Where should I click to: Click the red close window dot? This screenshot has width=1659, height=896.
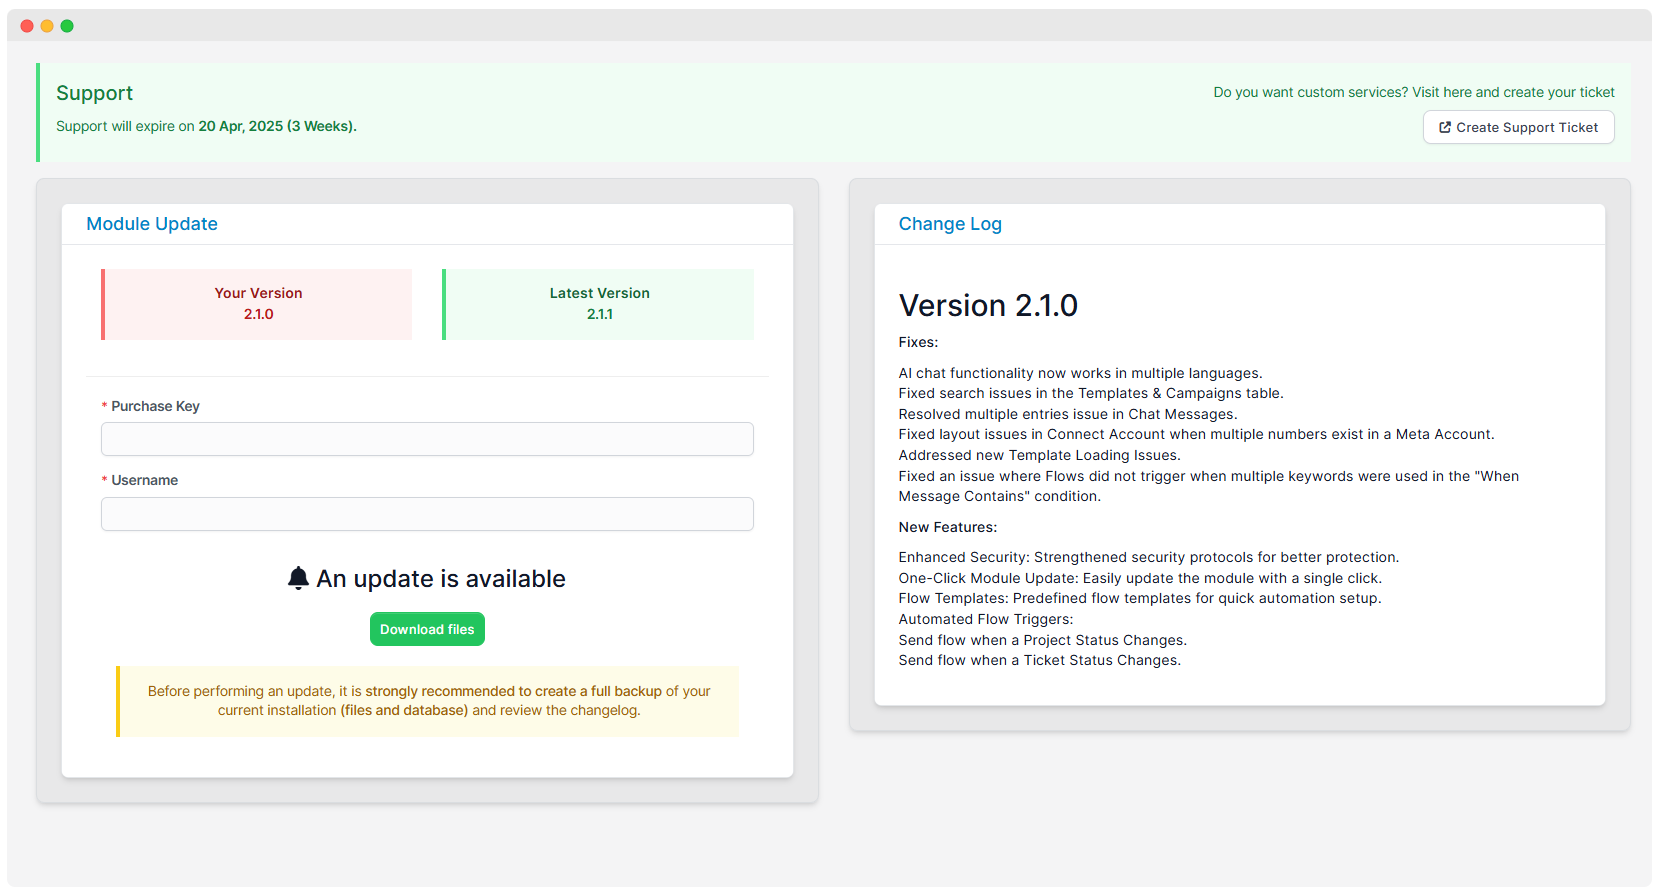27,26
